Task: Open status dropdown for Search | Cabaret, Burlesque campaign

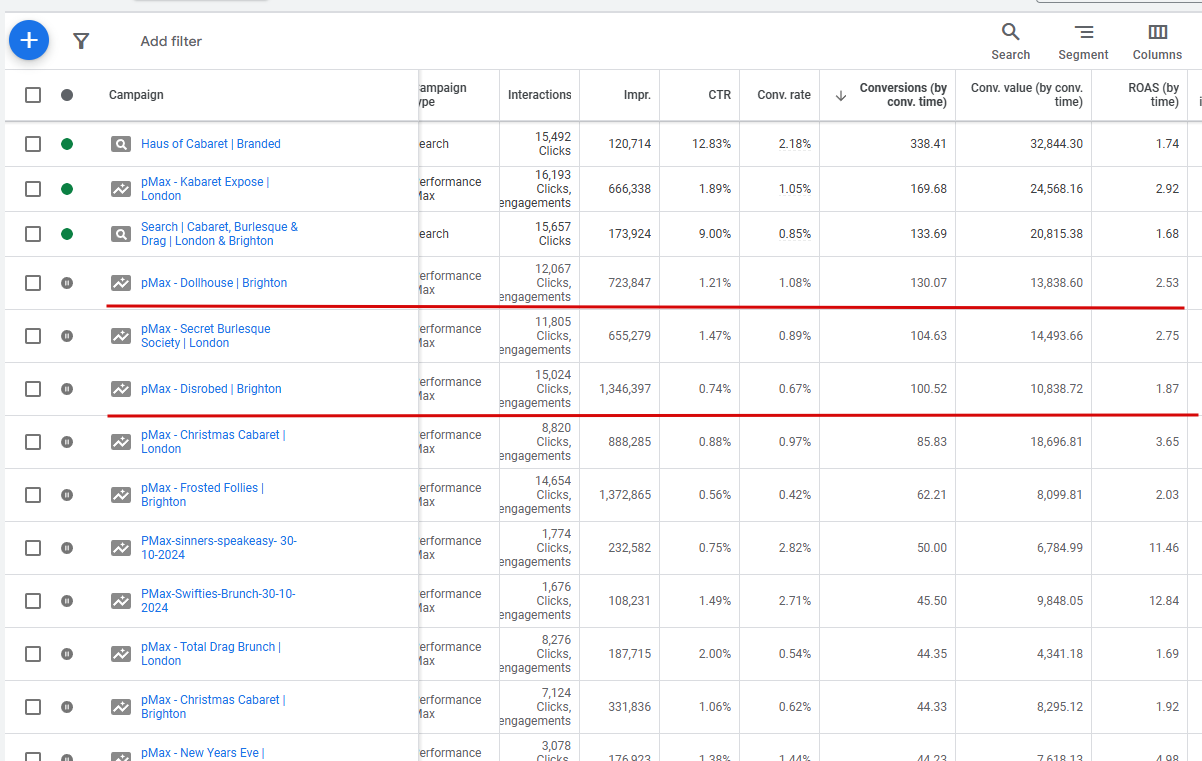Action: 67,234
